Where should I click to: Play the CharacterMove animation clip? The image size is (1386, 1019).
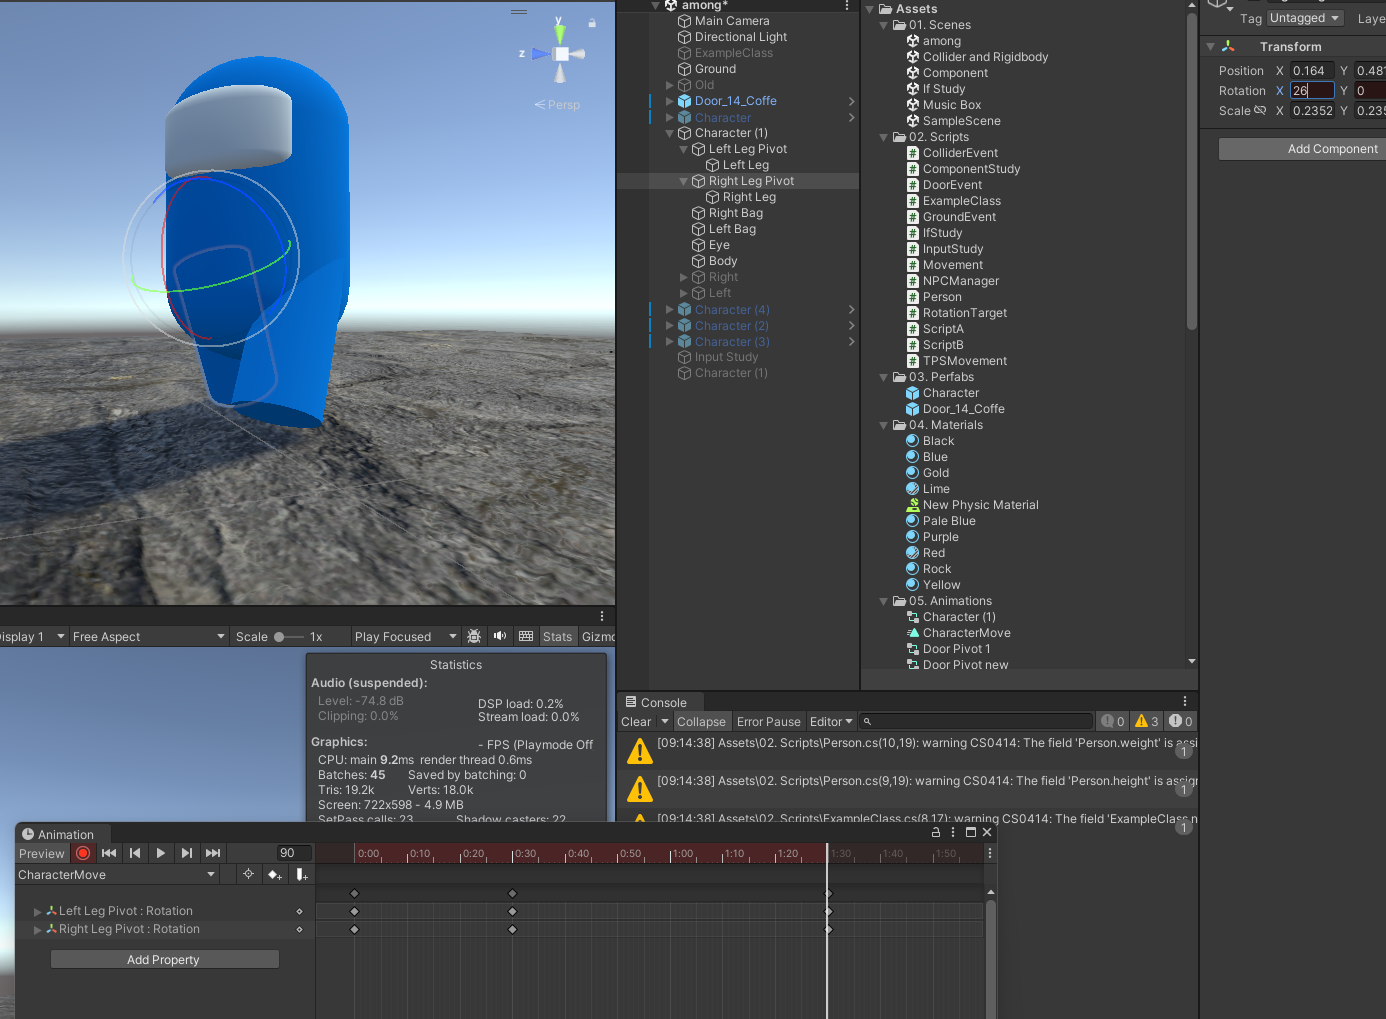[161, 853]
